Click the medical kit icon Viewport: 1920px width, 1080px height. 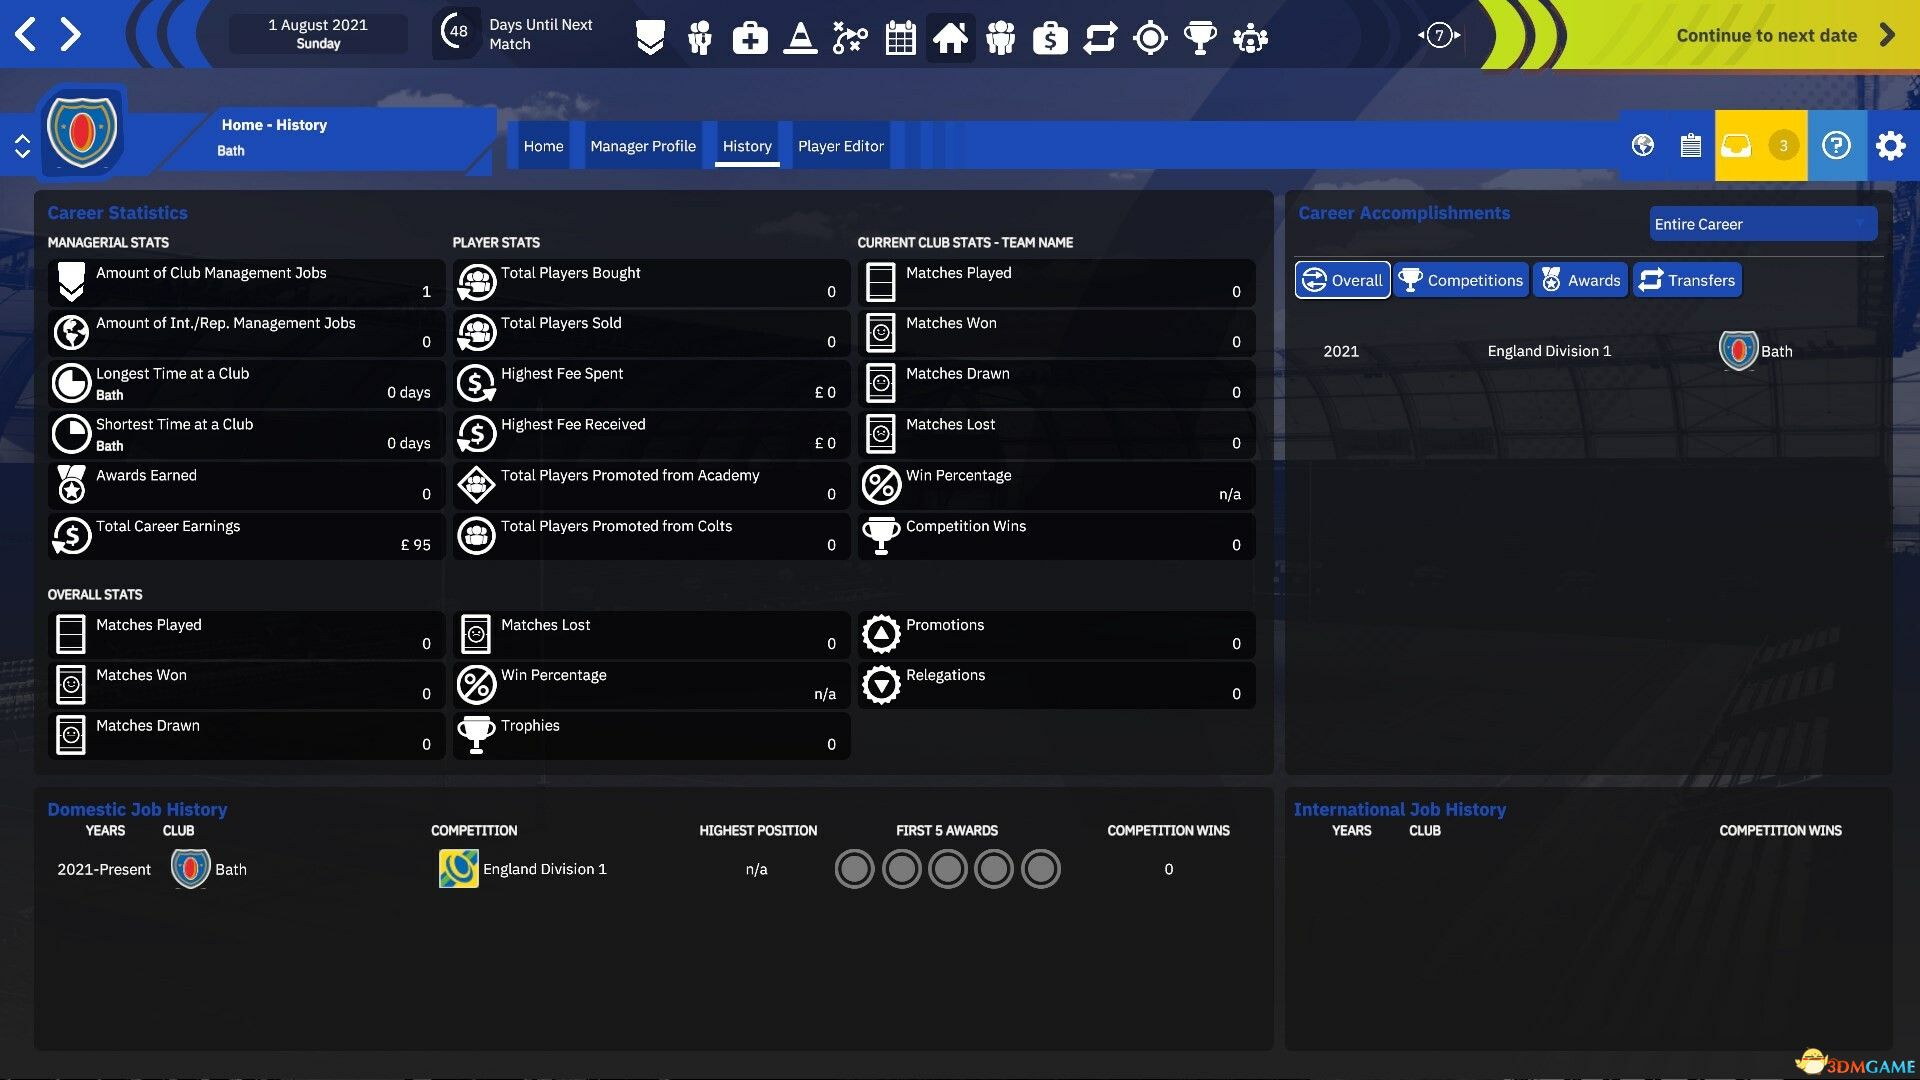(x=750, y=38)
